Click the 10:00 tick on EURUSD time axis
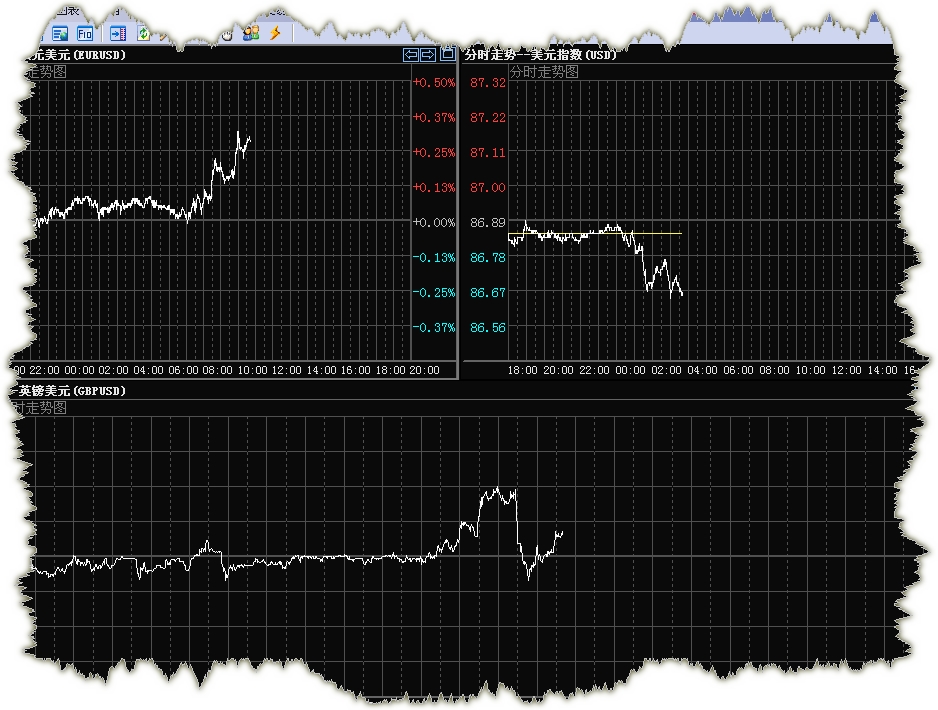 [x=252, y=370]
